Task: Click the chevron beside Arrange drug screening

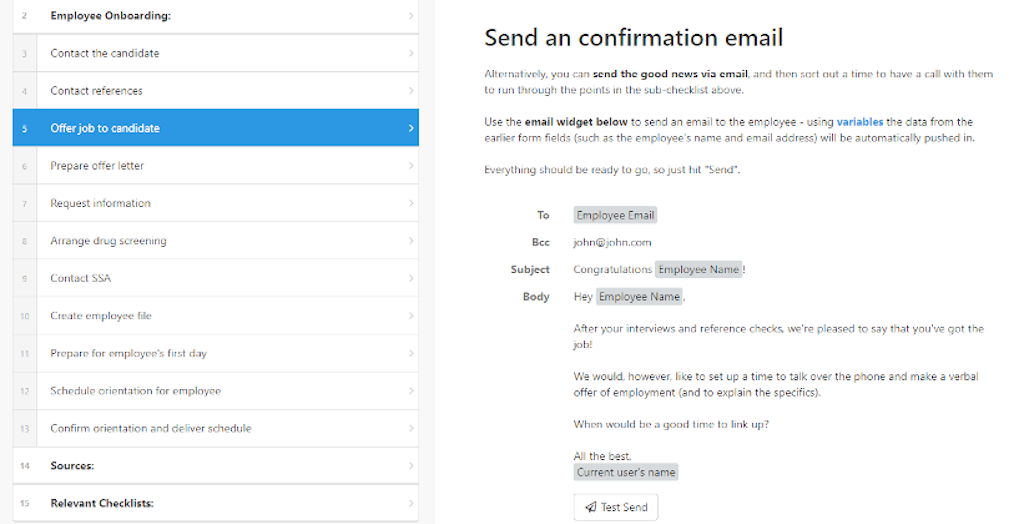Action: [x=411, y=240]
